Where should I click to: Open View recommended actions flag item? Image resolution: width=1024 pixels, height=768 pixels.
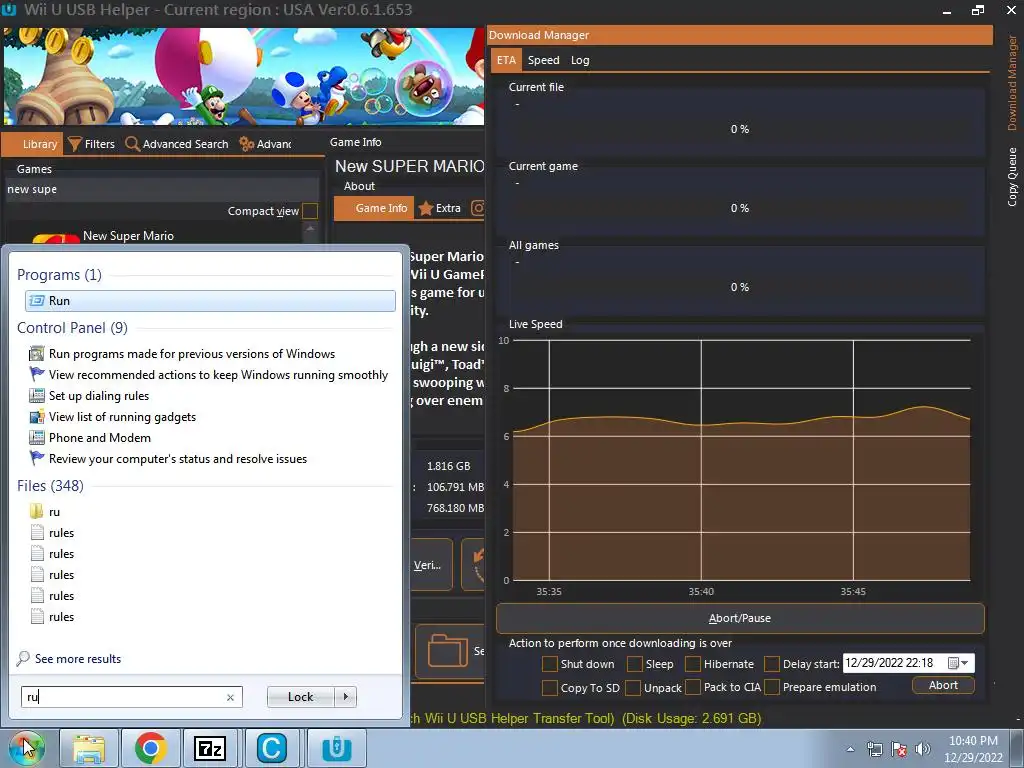click(208, 375)
